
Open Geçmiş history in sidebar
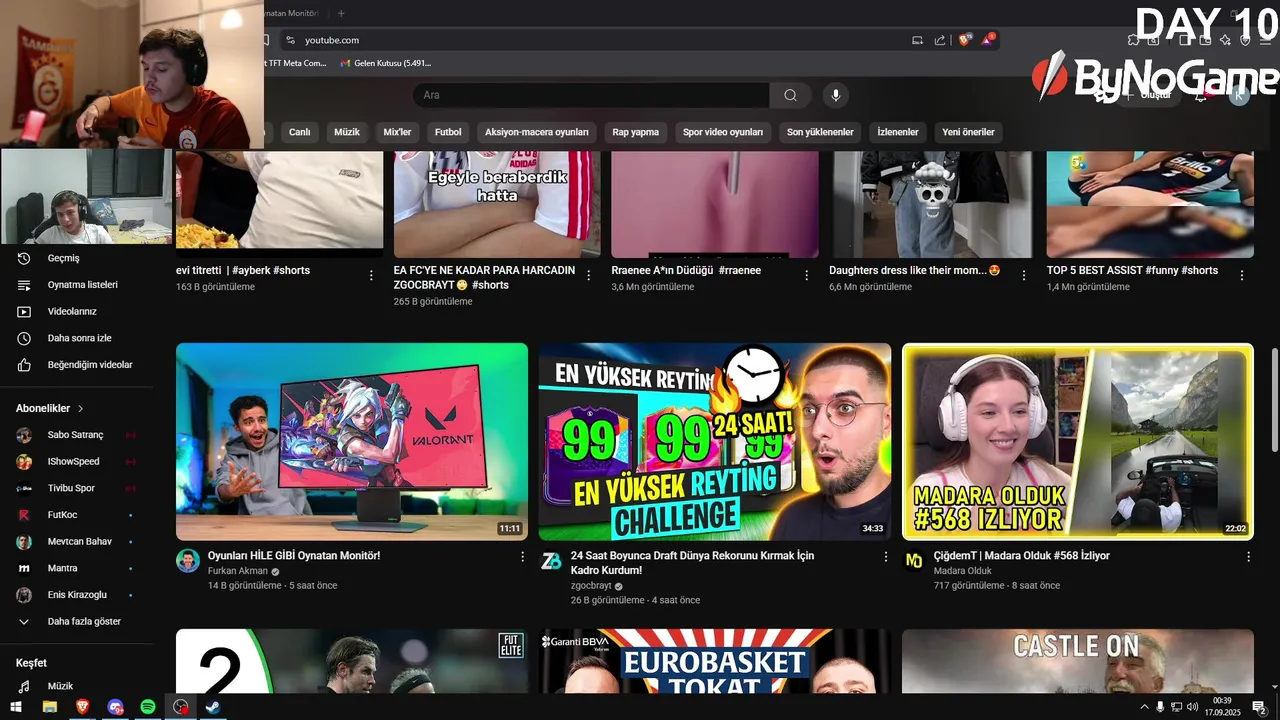click(x=63, y=258)
